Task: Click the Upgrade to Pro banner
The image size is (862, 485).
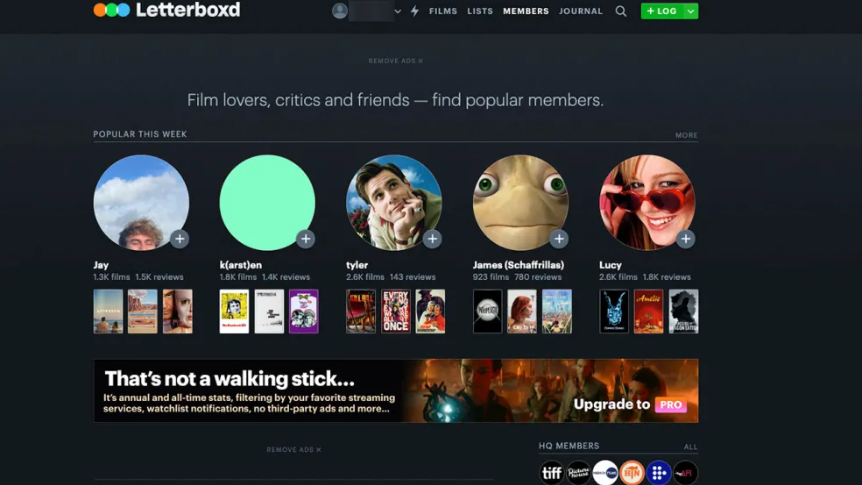Action: pos(396,391)
